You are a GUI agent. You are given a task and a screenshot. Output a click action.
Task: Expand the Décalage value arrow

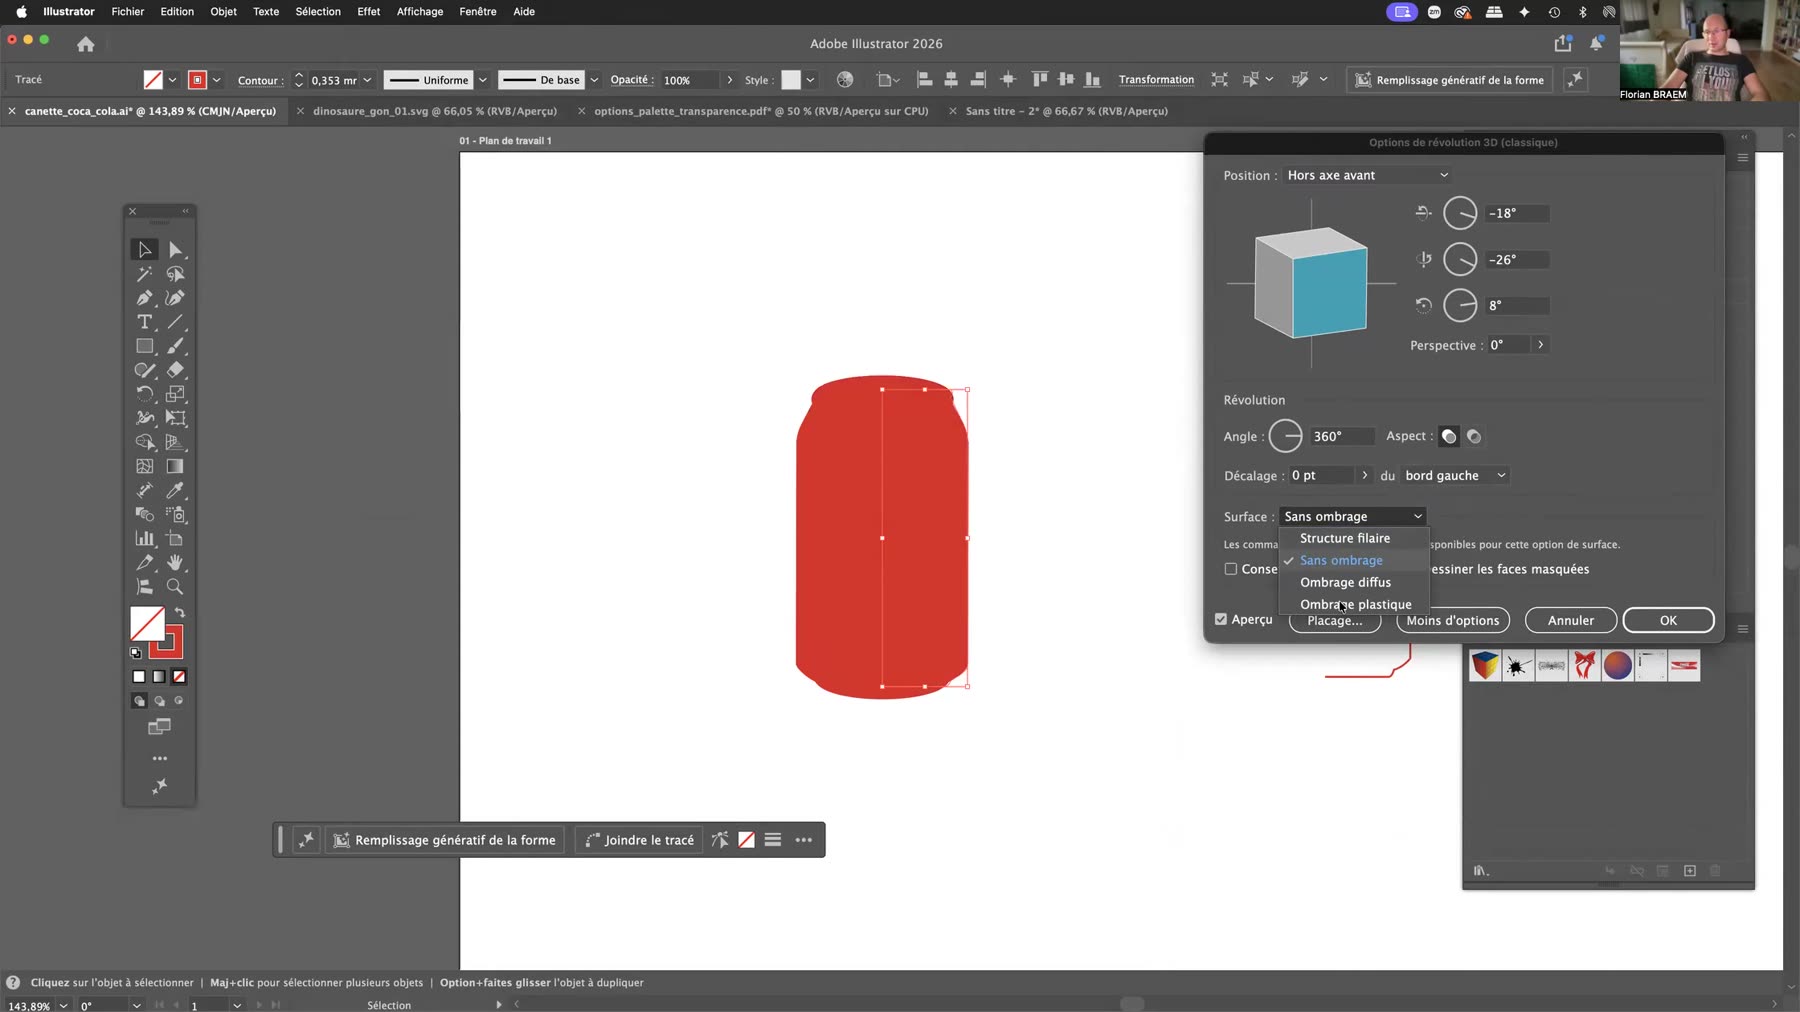pyautogui.click(x=1365, y=475)
